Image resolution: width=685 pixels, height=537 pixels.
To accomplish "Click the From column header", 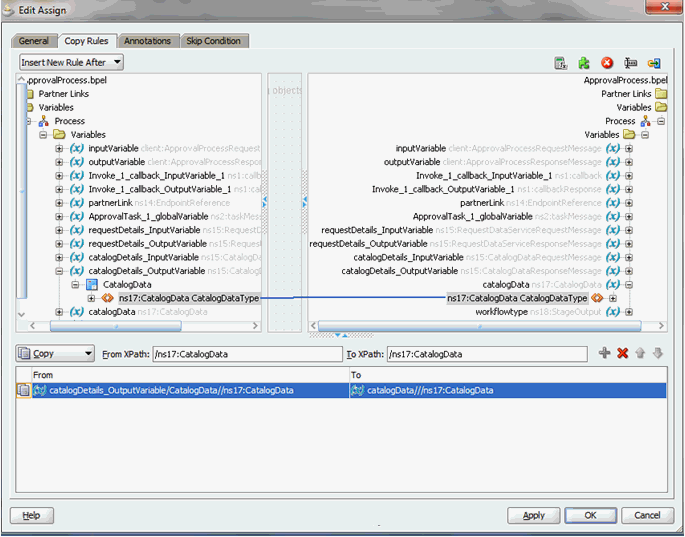I will (x=190, y=375).
